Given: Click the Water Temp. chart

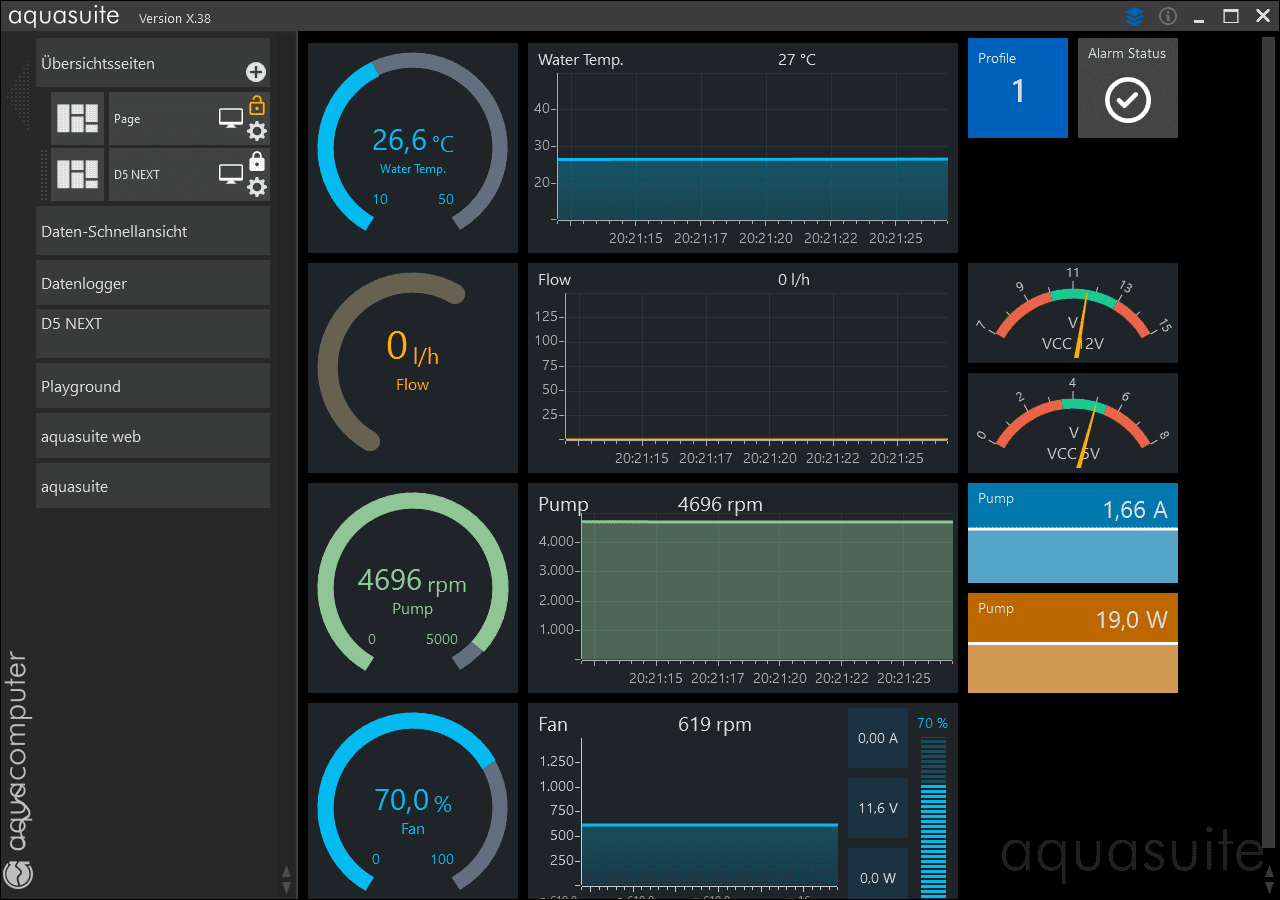Looking at the screenshot, I should click(743, 148).
